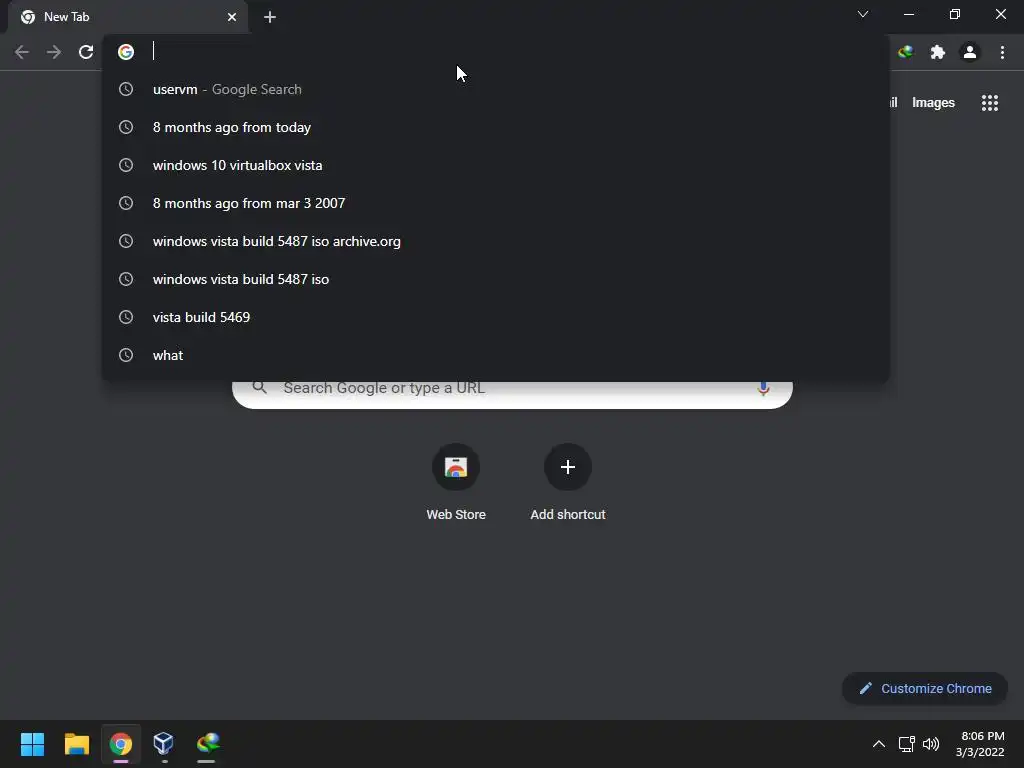Open File Explorer from the taskbar
This screenshot has height=768, width=1024.
[x=76, y=744]
